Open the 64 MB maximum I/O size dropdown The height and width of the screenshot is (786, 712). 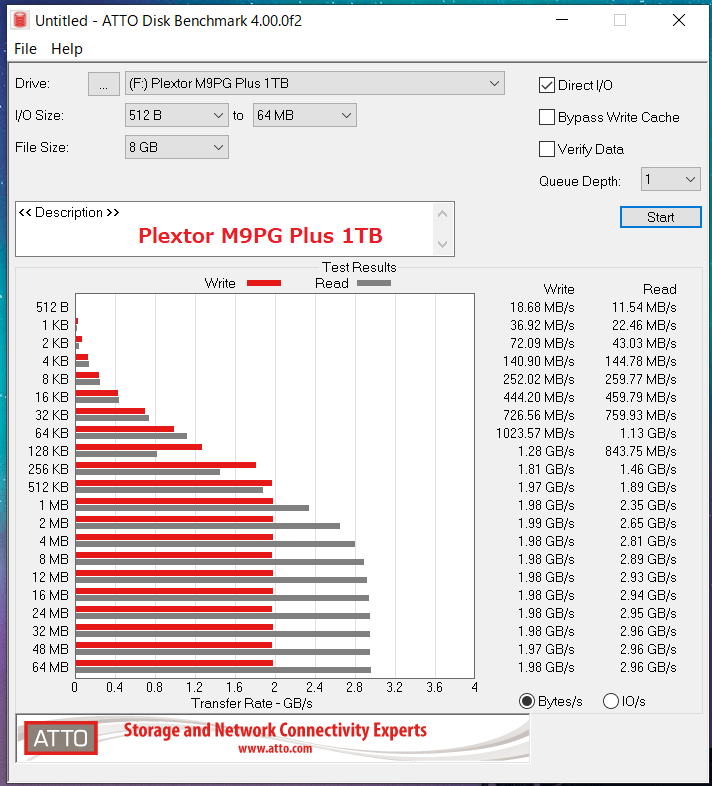point(304,115)
